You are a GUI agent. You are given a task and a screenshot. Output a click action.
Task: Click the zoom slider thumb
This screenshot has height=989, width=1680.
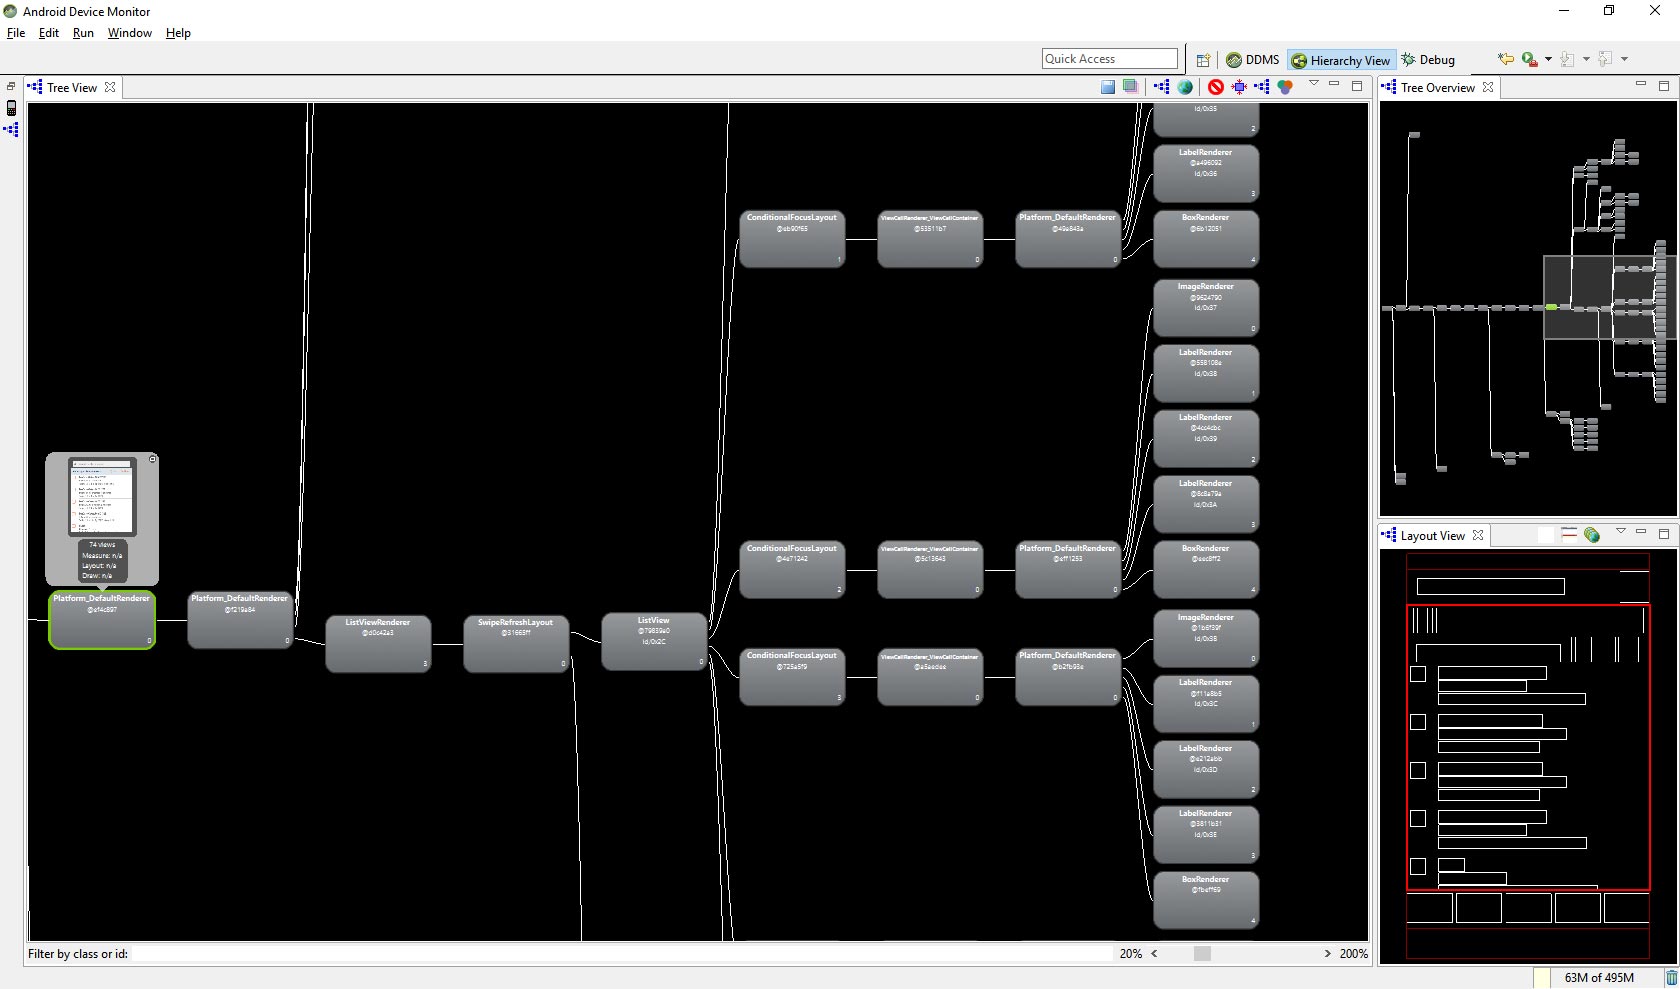tap(1202, 954)
